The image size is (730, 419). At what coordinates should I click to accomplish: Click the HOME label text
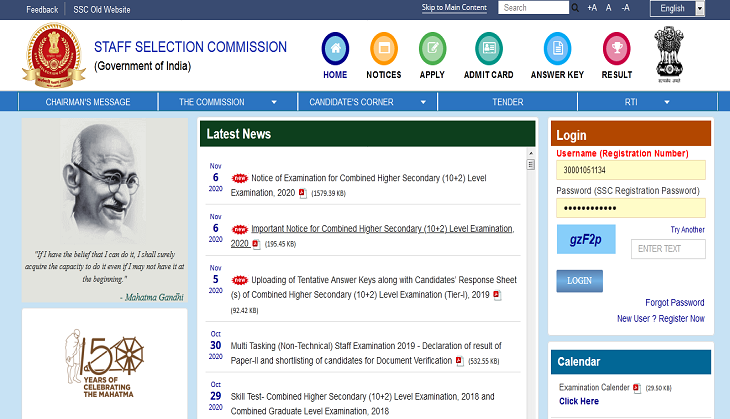[x=335, y=74]
